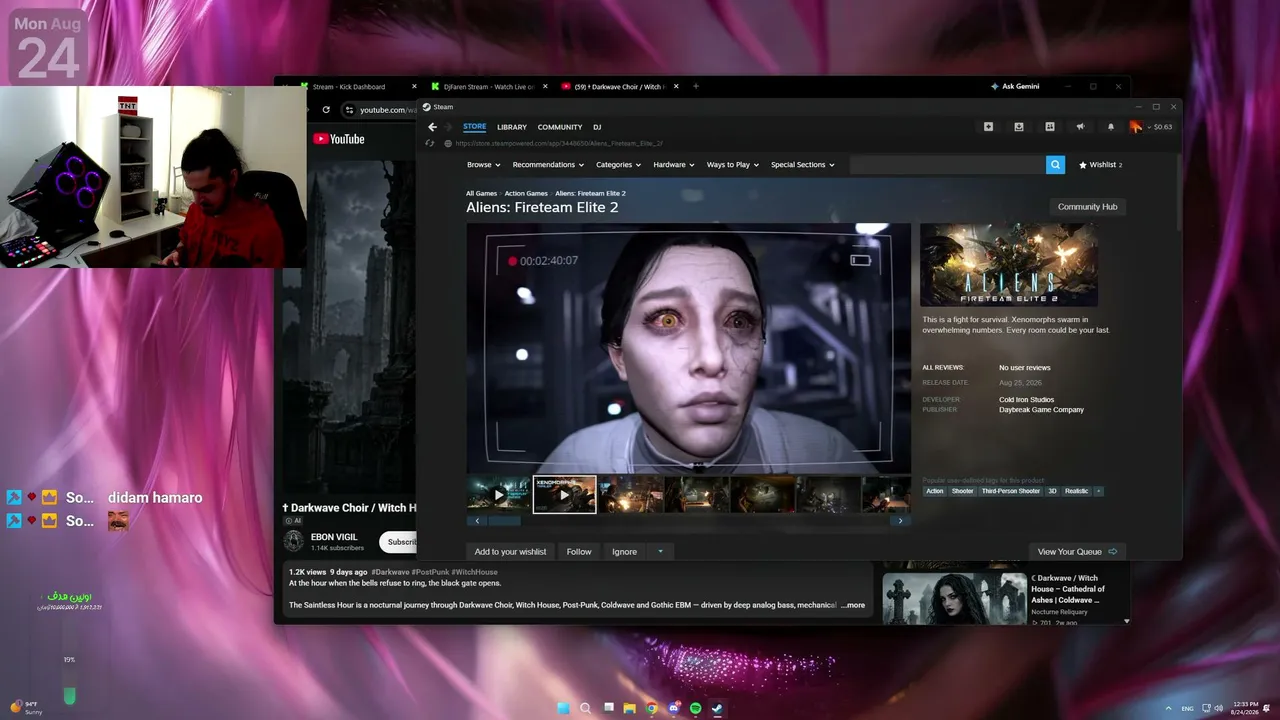The image size is (1280, 720).
Task: Expand the Recommendations dropdown
Action: 549,165
